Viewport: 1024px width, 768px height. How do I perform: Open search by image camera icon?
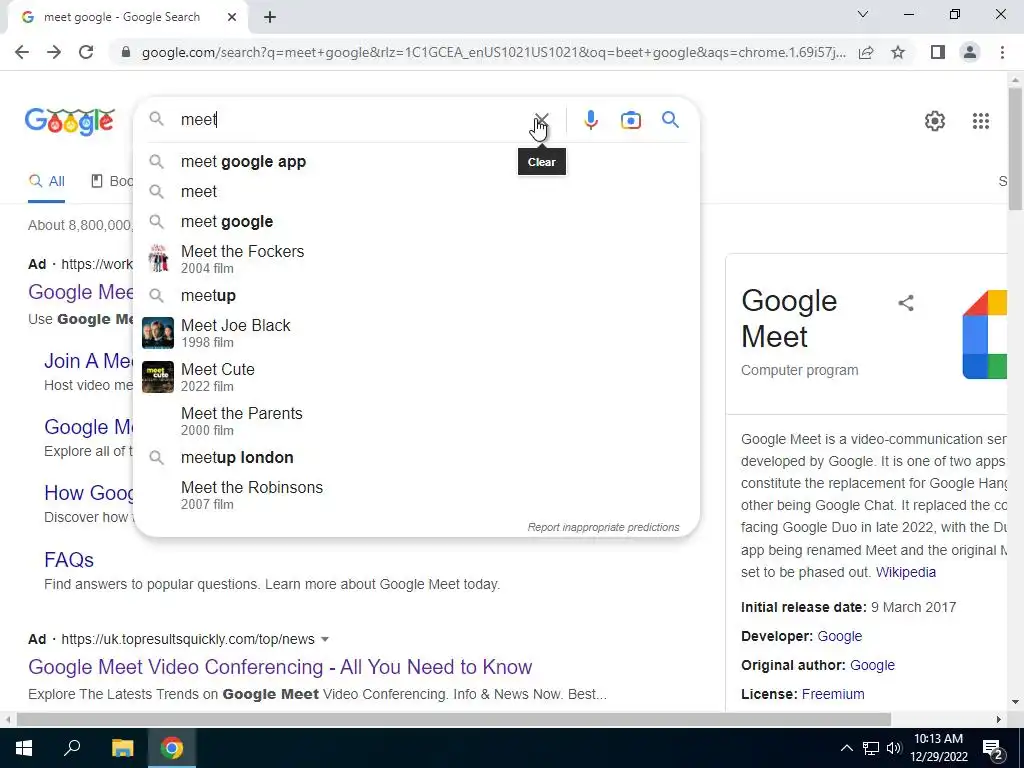coord(631,120)
